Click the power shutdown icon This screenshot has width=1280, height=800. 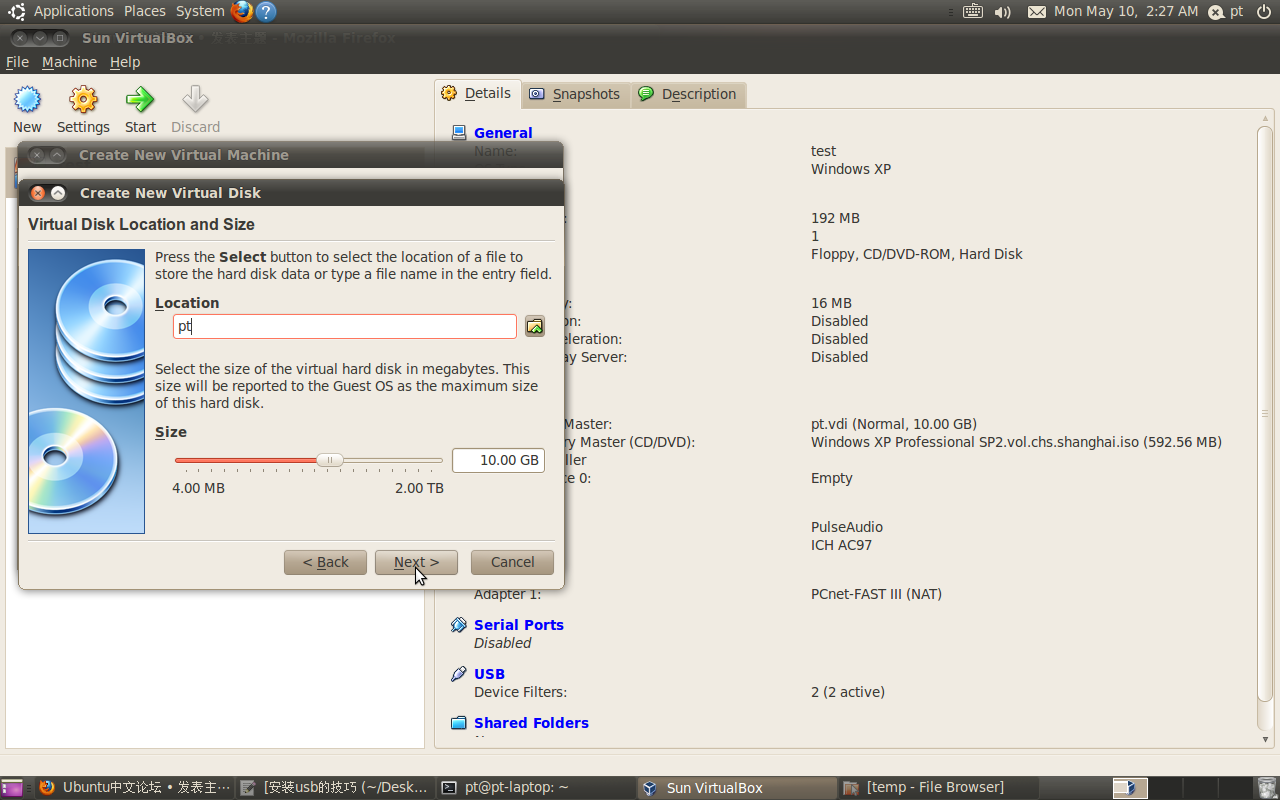tap(1264, 12)
